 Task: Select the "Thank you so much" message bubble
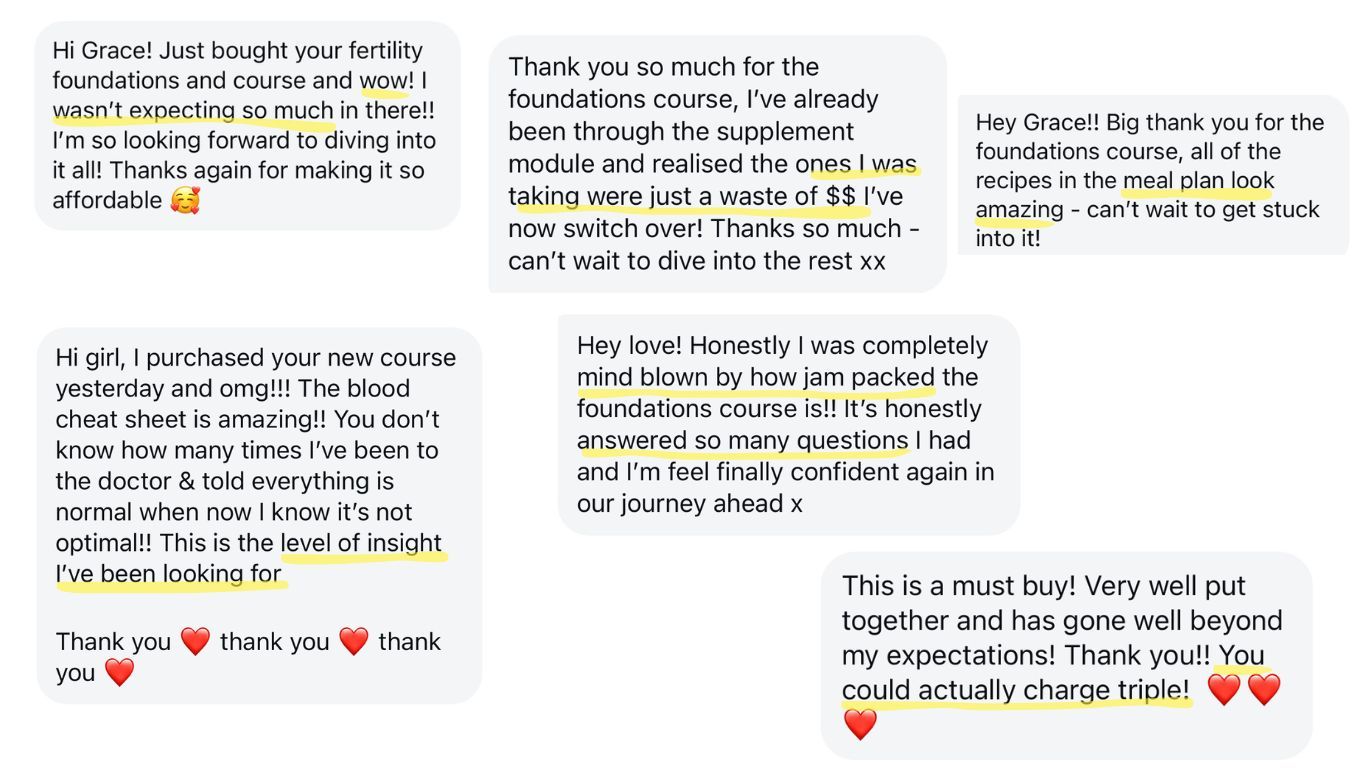point(716,165)
